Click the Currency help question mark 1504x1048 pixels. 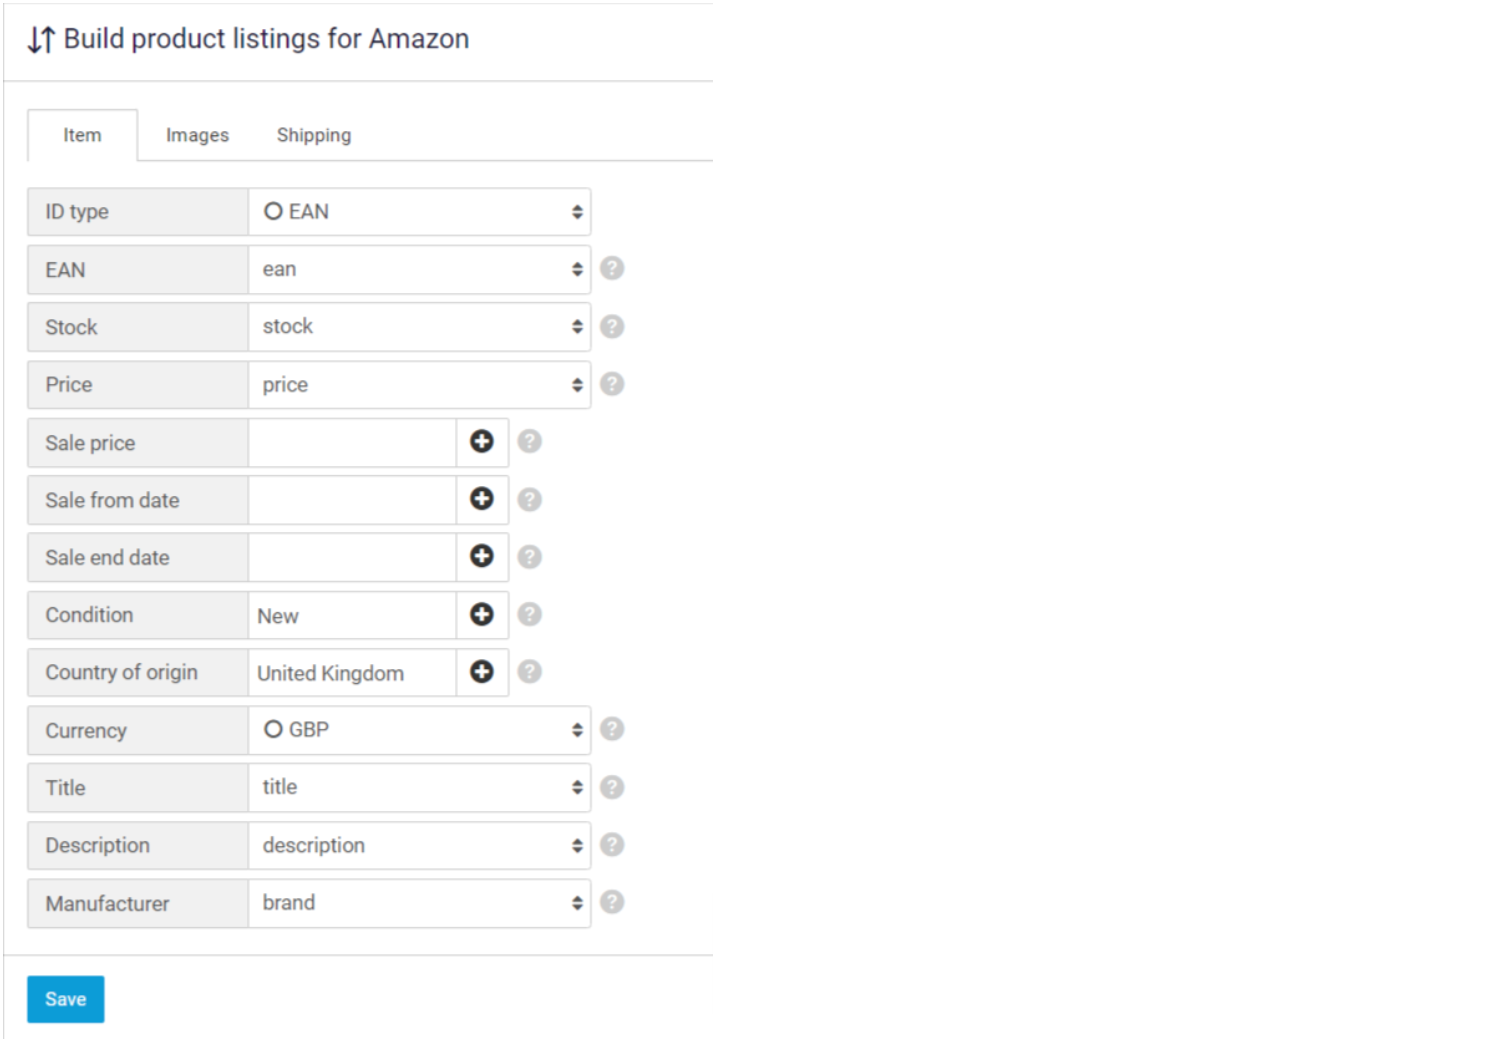click(x=612, y=729)
